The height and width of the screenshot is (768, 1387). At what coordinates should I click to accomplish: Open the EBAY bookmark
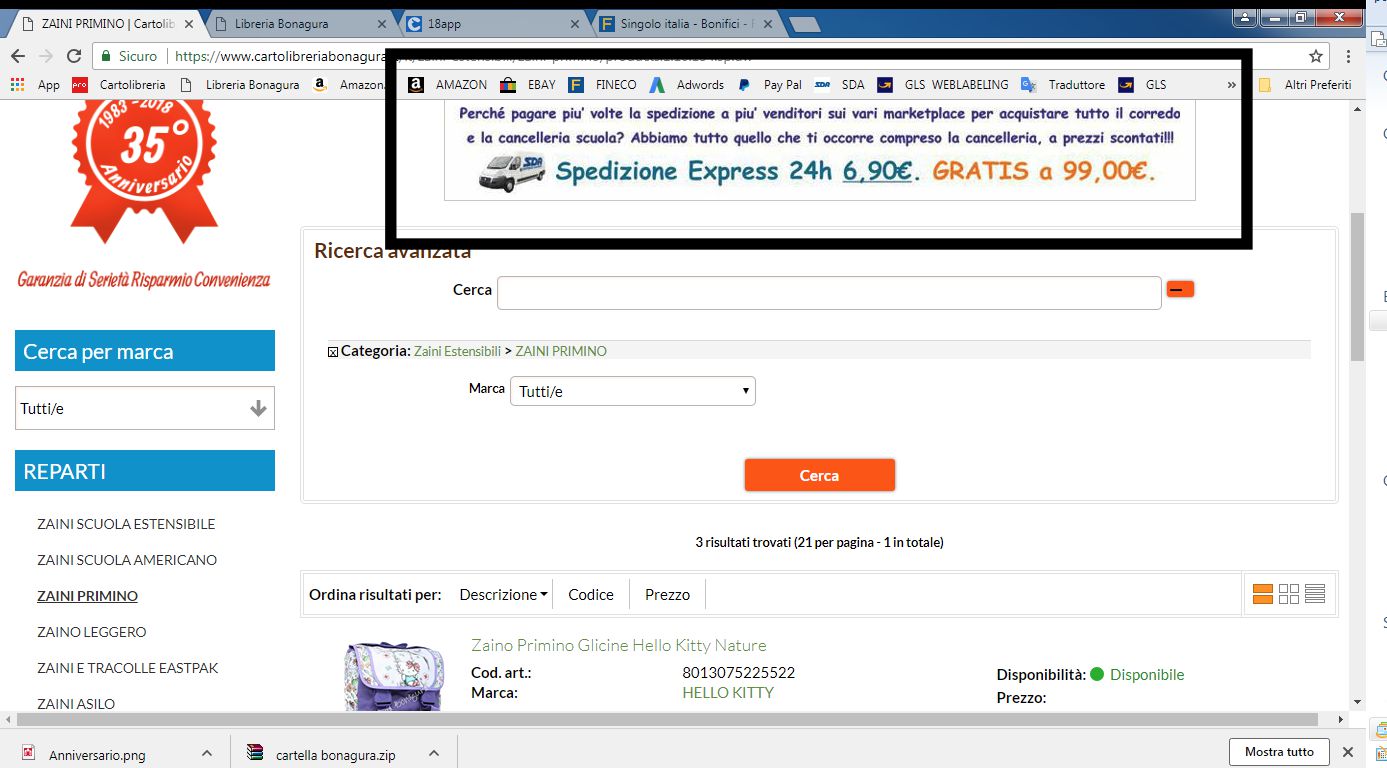point(528,85)
